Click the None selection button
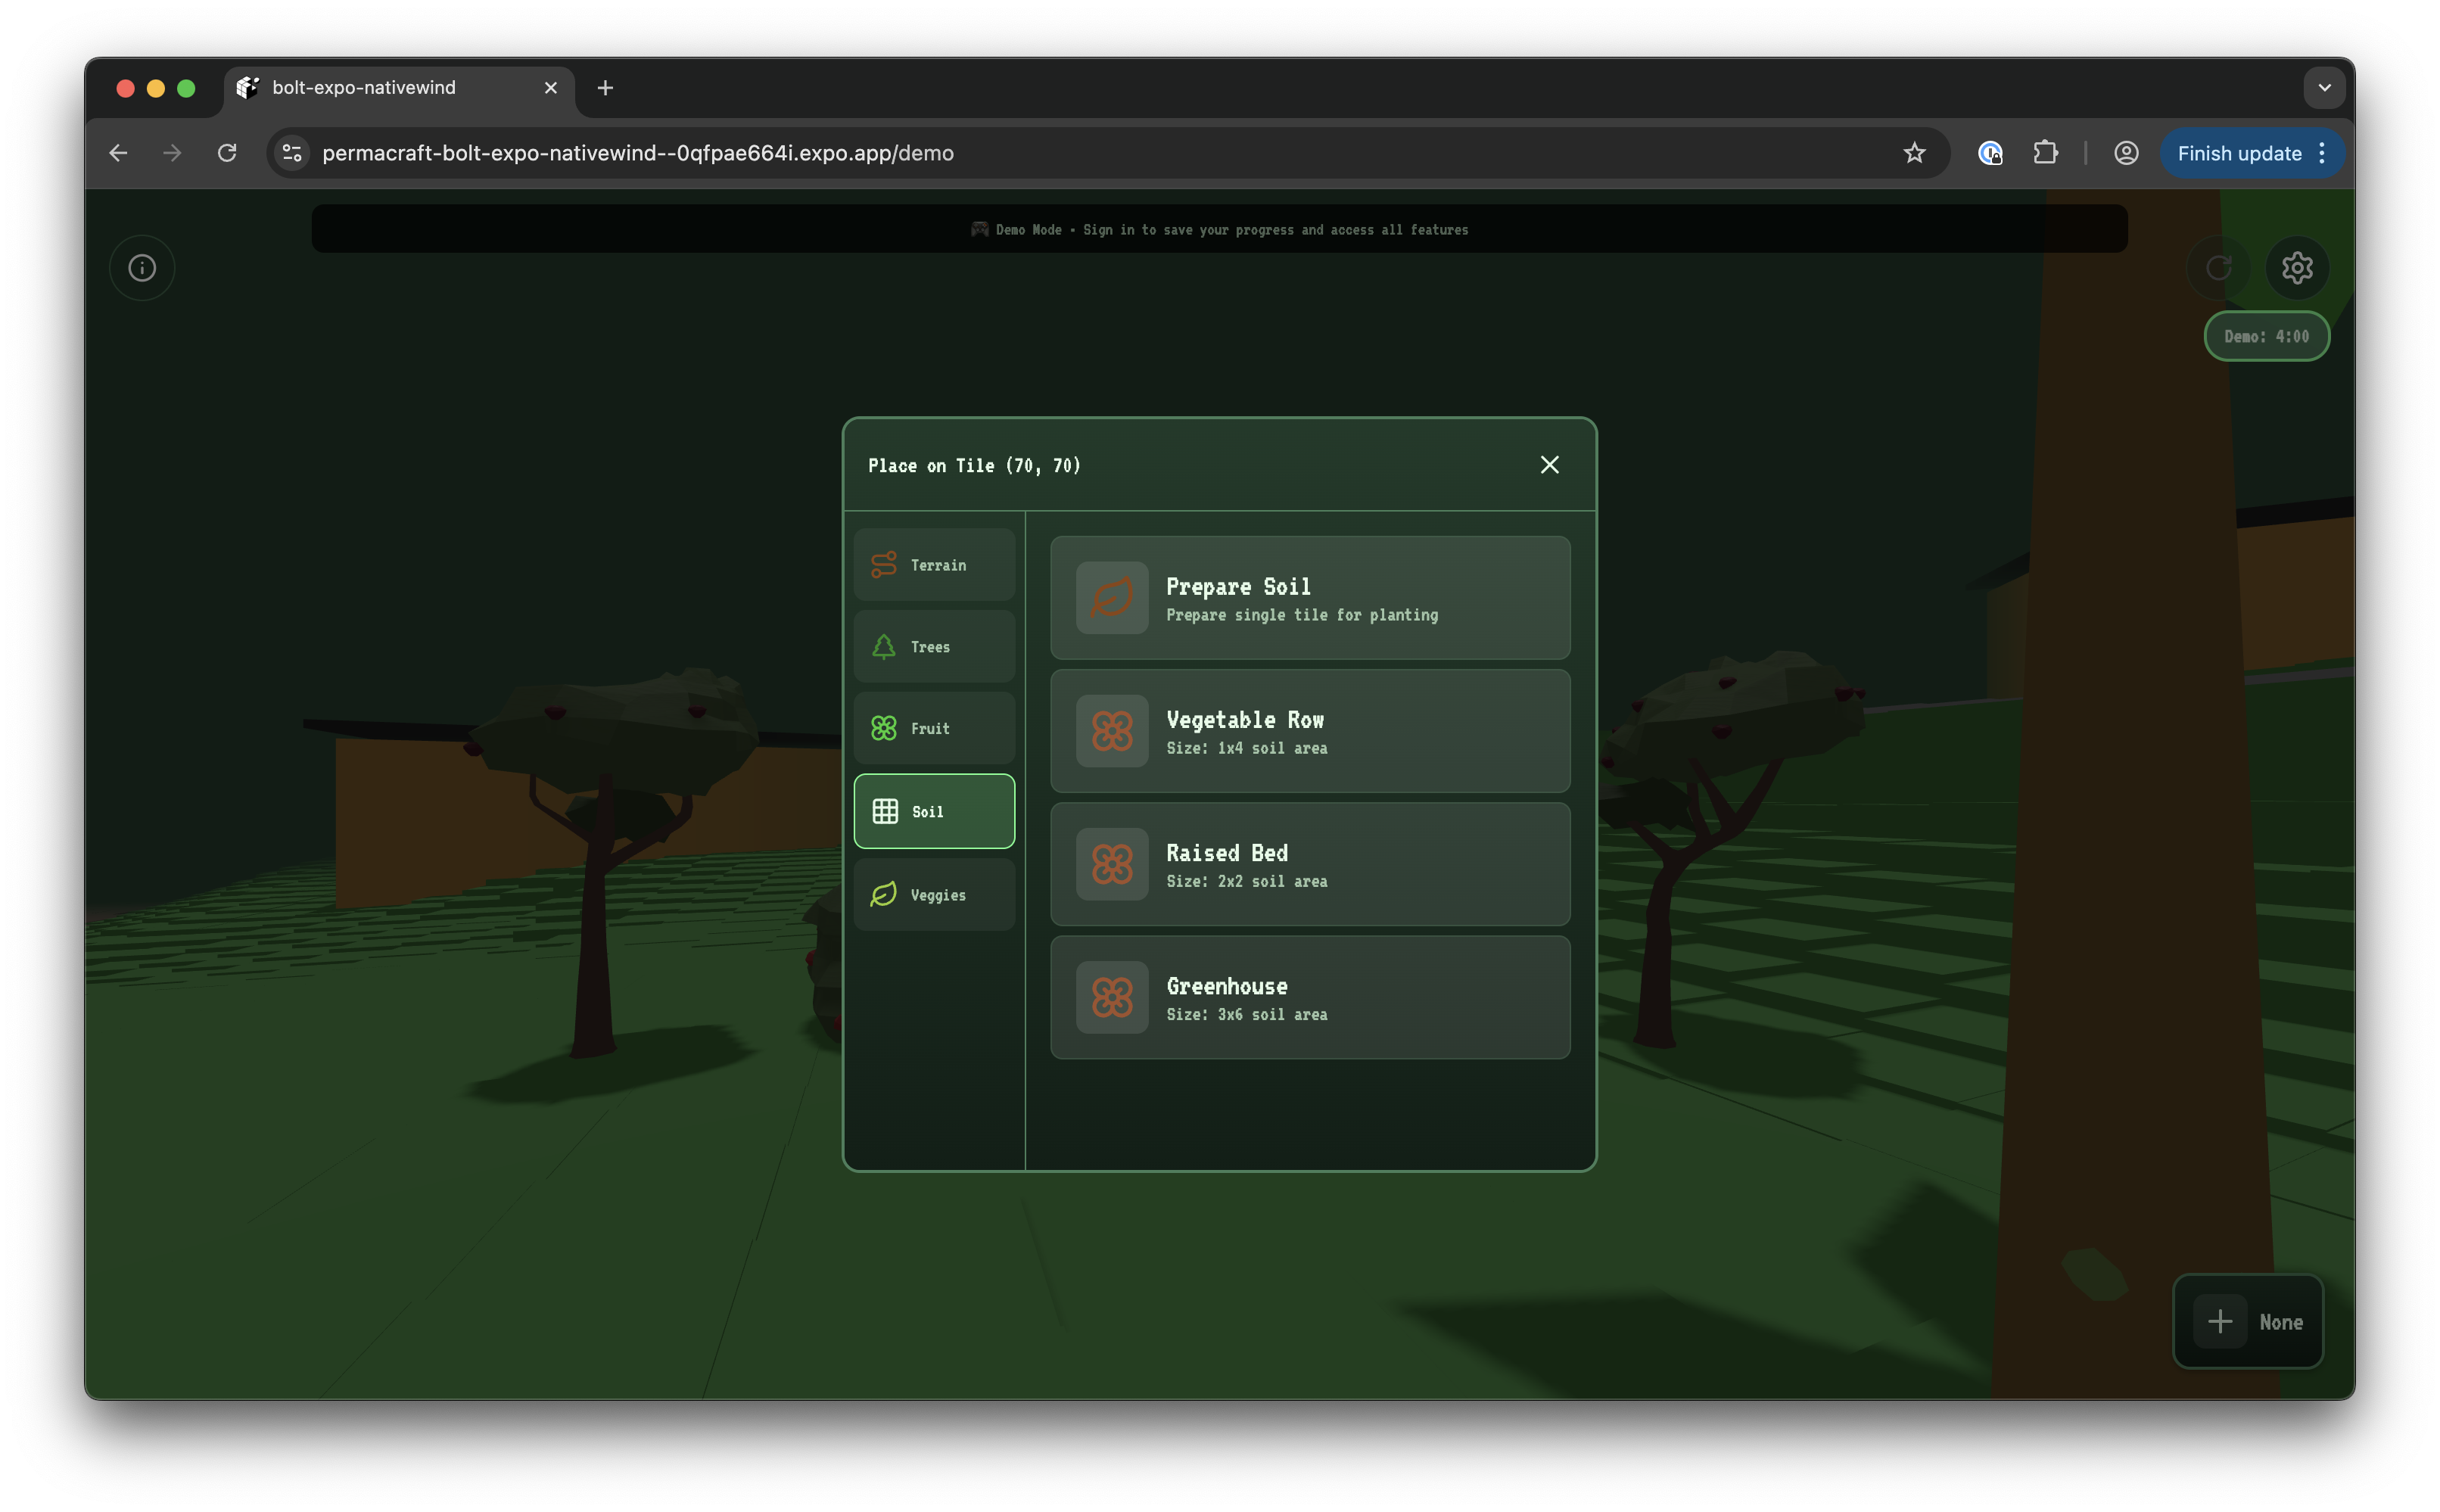This screenshot has width=2440, height=1512. pyautogui.click(x=2247, y=1321)
